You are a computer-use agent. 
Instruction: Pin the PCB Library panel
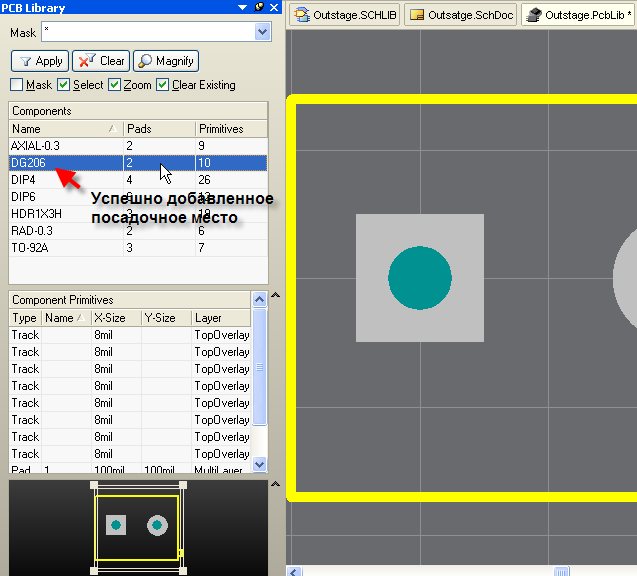point(259,7)
